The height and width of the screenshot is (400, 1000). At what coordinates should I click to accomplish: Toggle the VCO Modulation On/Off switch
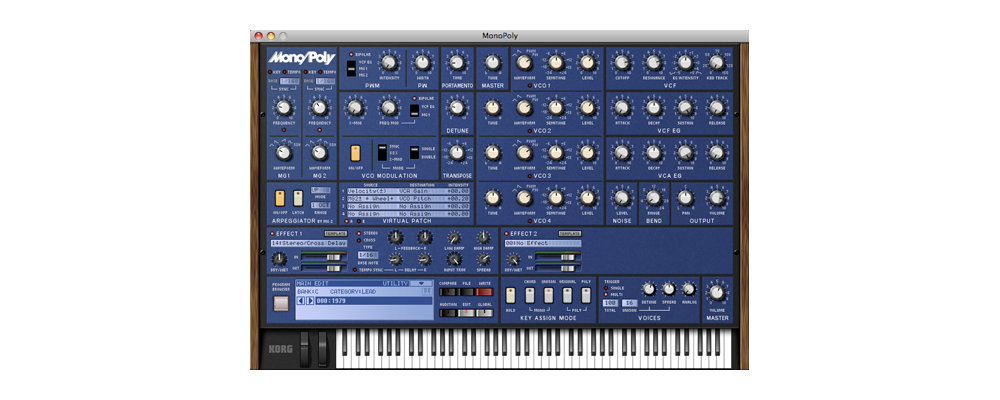coord(355,152)
